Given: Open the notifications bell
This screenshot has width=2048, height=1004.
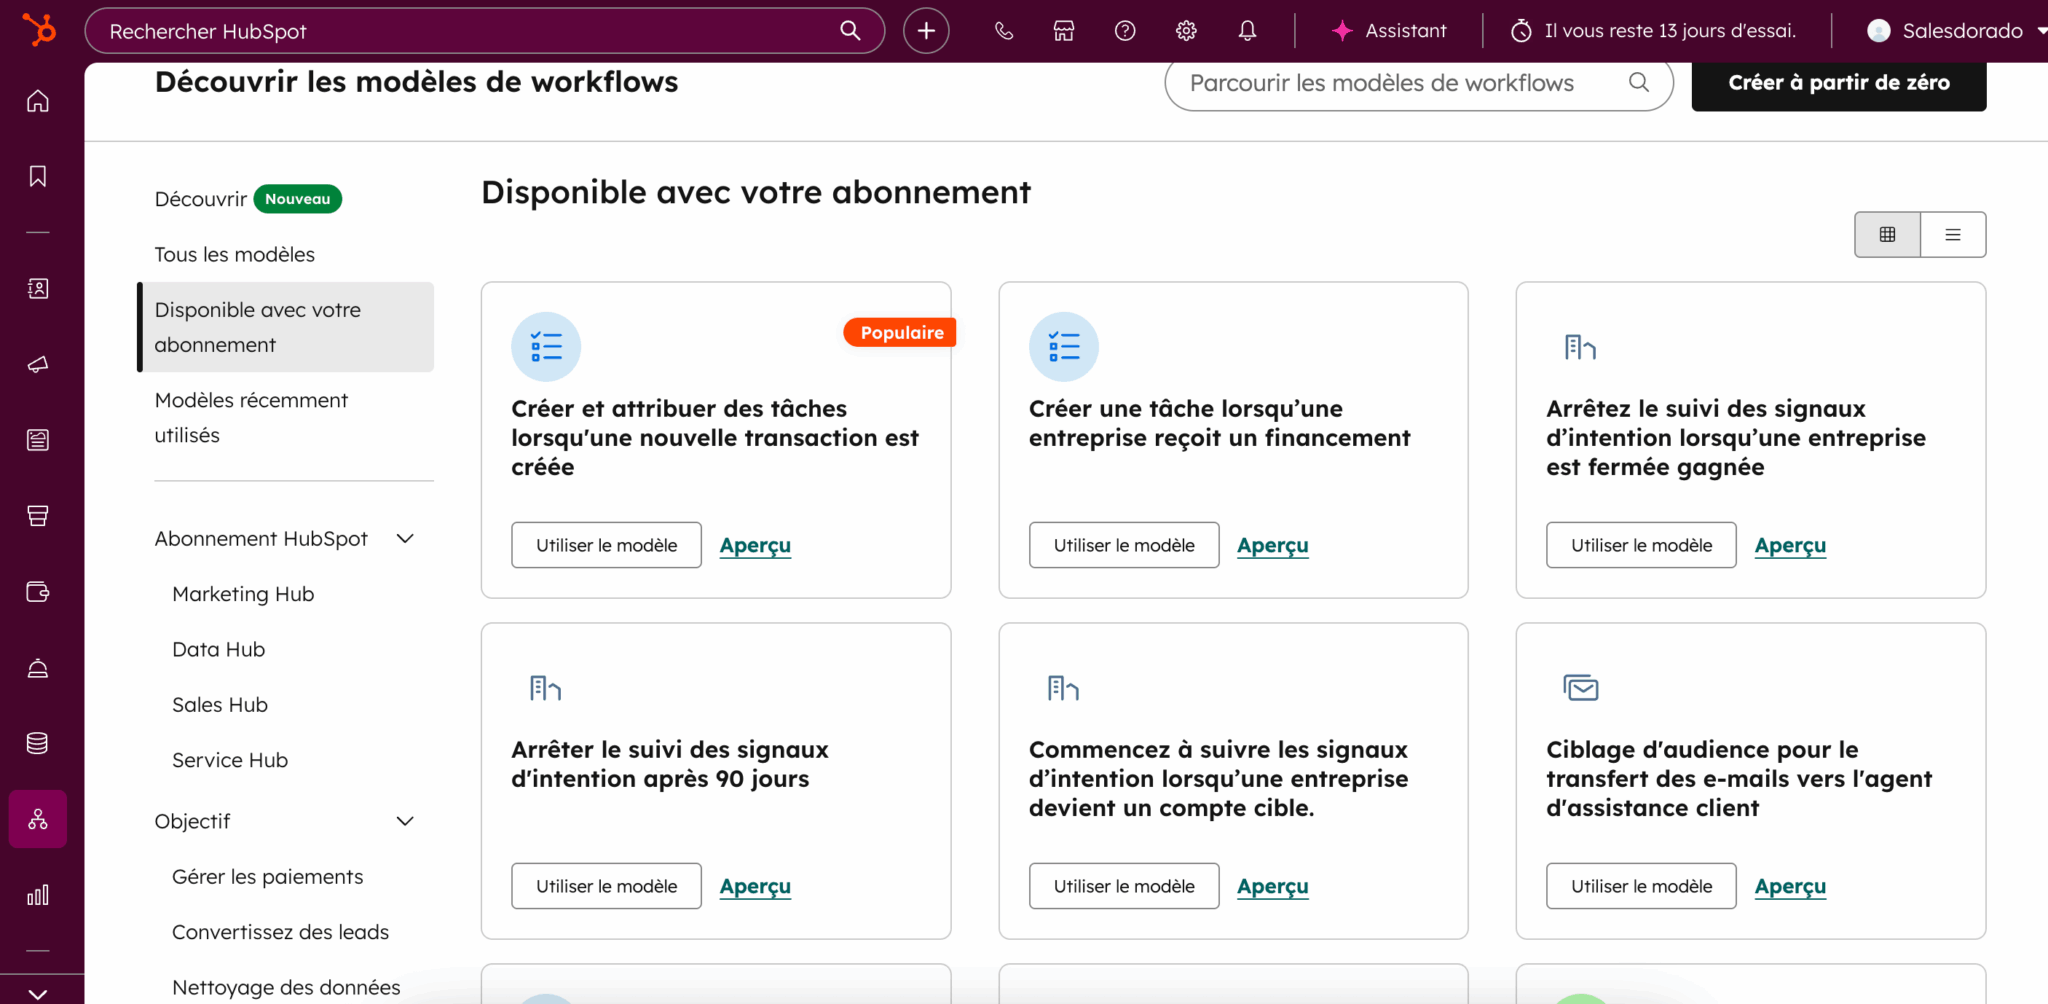Looking at the screenshot, I should (x=1247, y=31).
